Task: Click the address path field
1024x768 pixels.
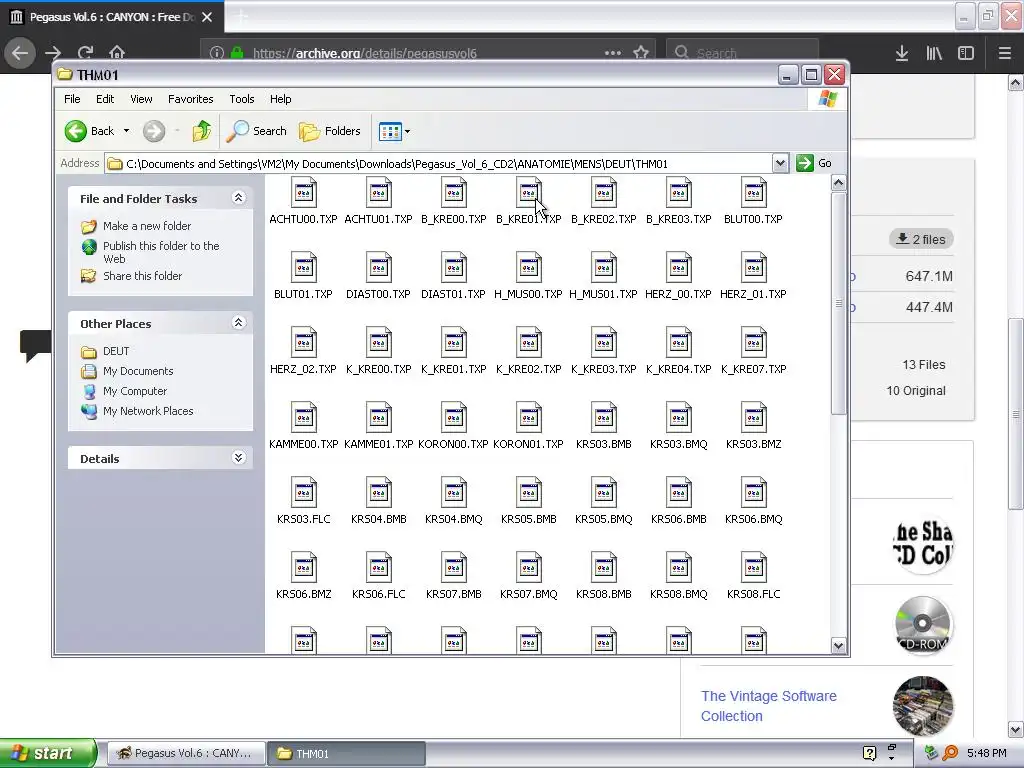Action: pos(438,164)
